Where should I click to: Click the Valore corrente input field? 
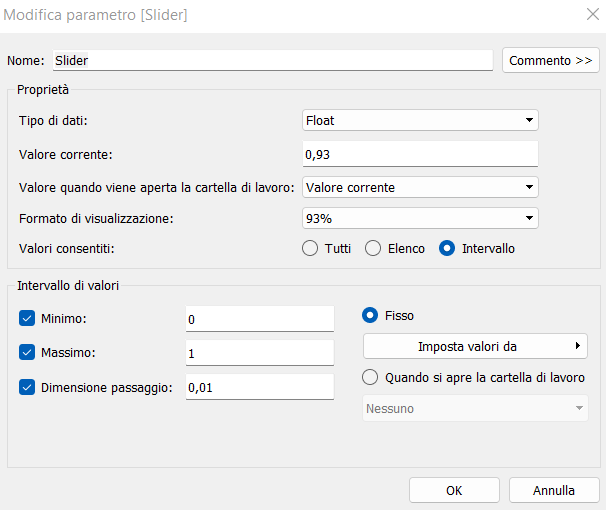[x=420, y=154]
